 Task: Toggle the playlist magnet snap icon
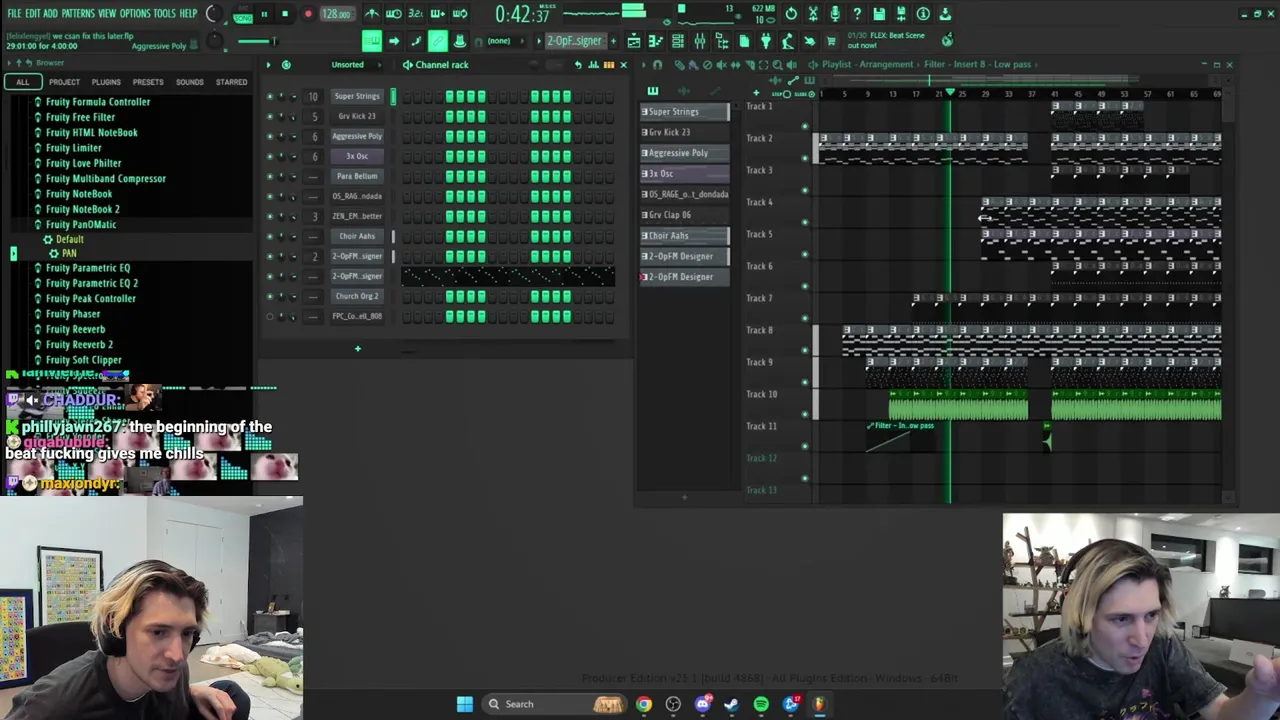pos(656,65)
